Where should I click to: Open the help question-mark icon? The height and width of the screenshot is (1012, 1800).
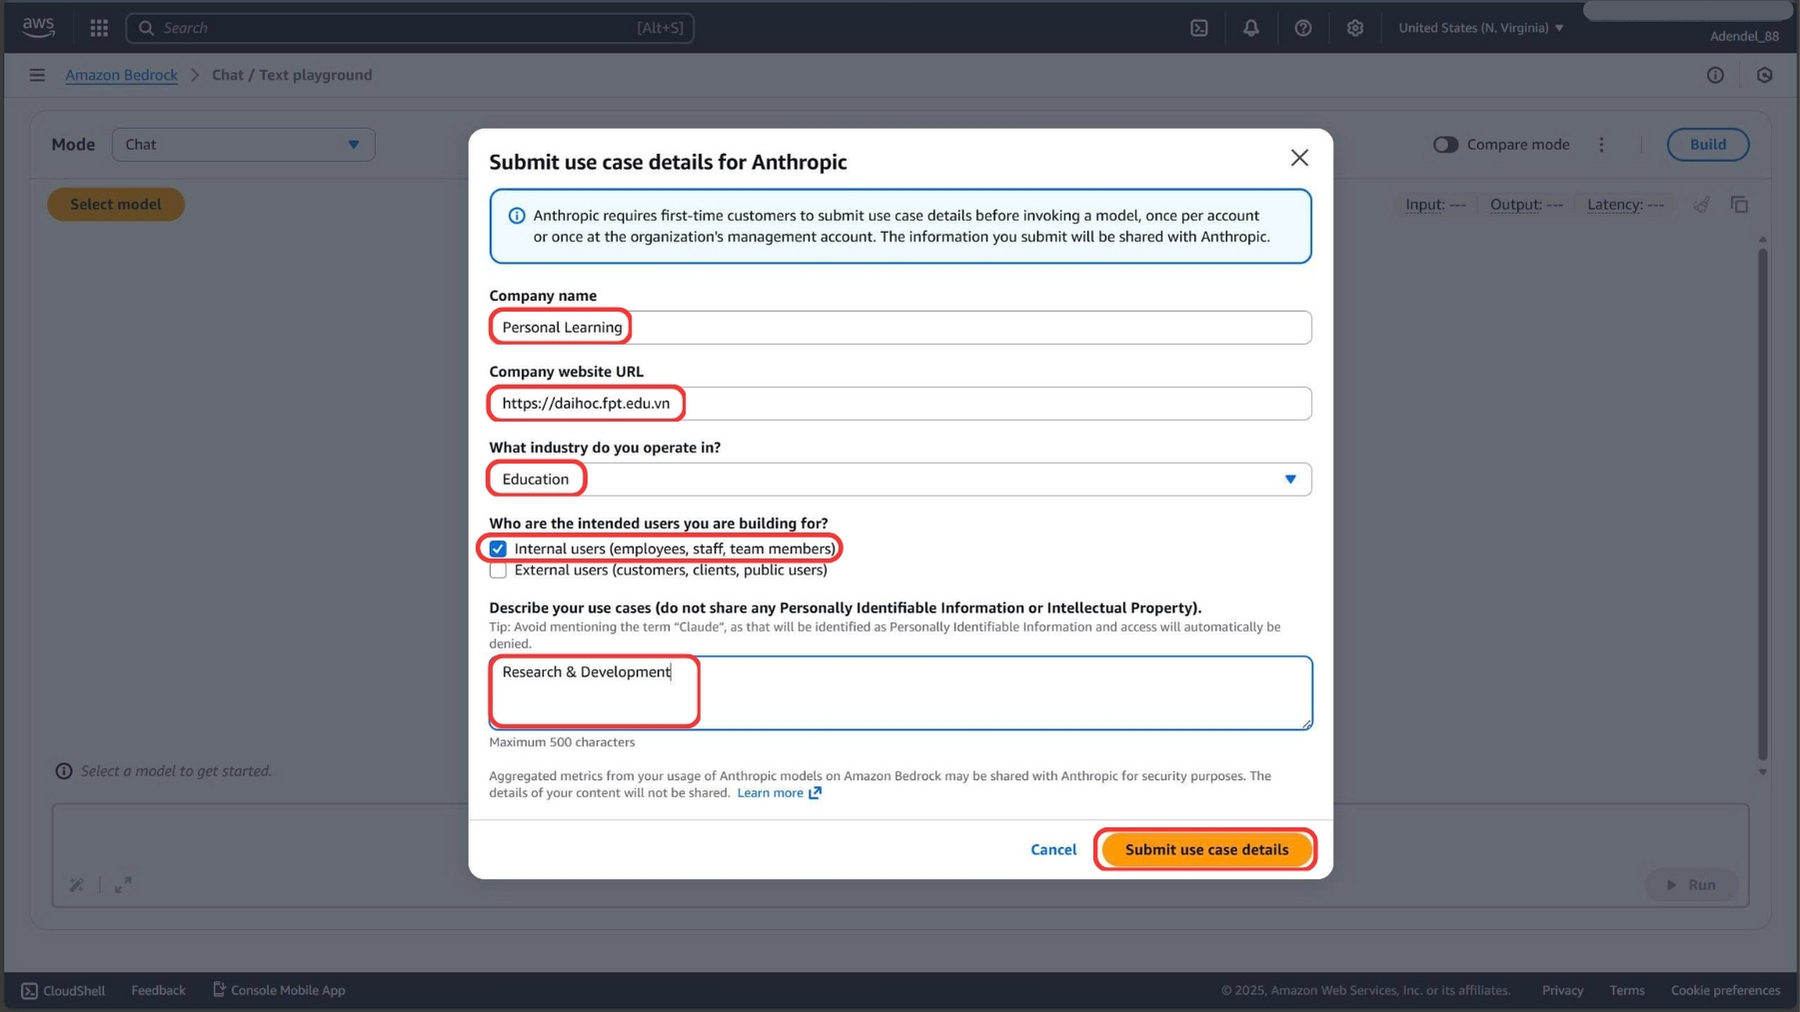(1303, 27)
